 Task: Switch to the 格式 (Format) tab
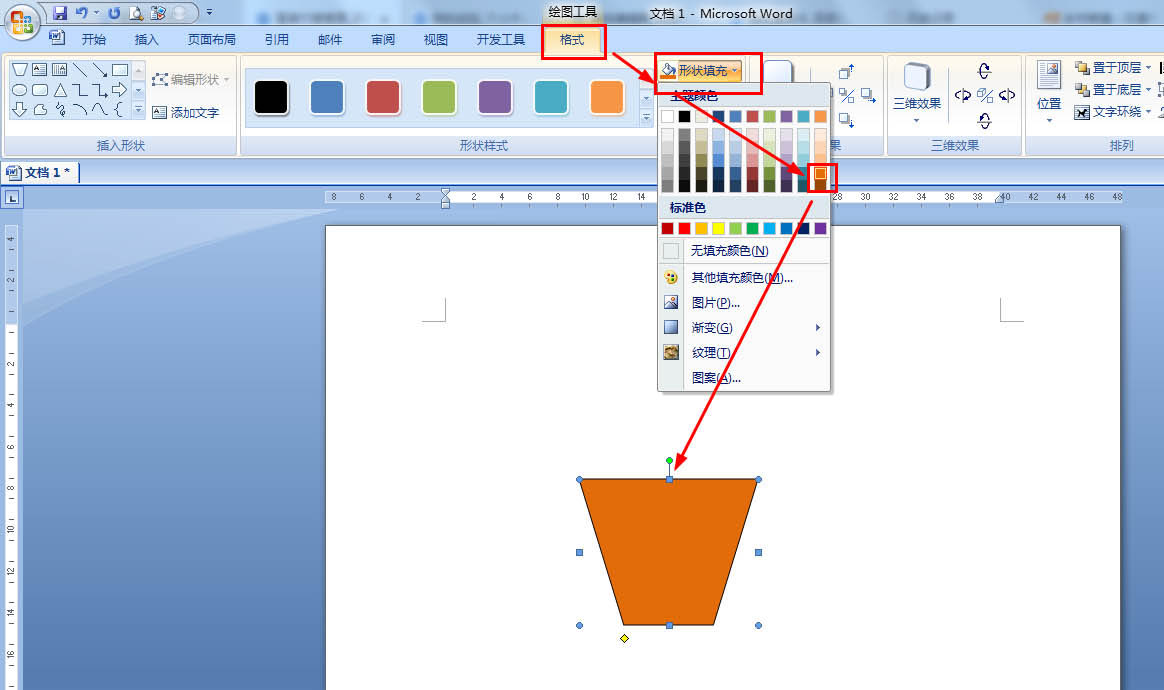point(572,39)
